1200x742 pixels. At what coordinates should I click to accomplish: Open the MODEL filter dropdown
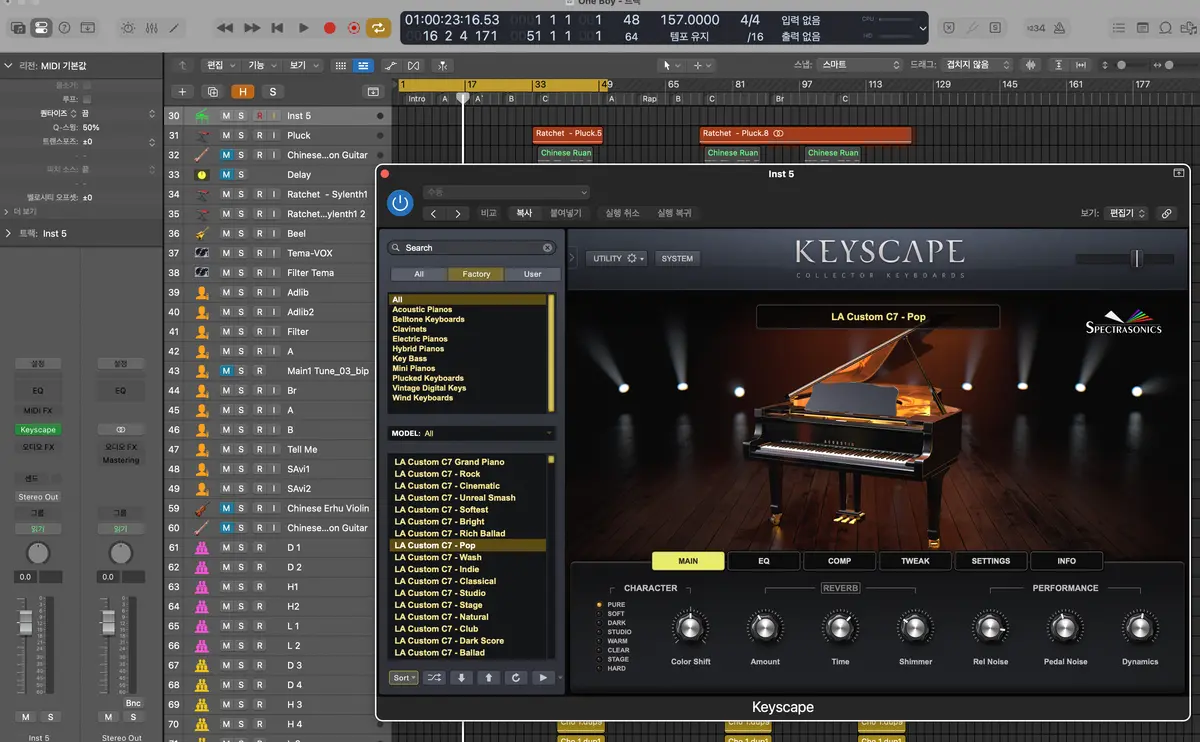tap(471, 434)
